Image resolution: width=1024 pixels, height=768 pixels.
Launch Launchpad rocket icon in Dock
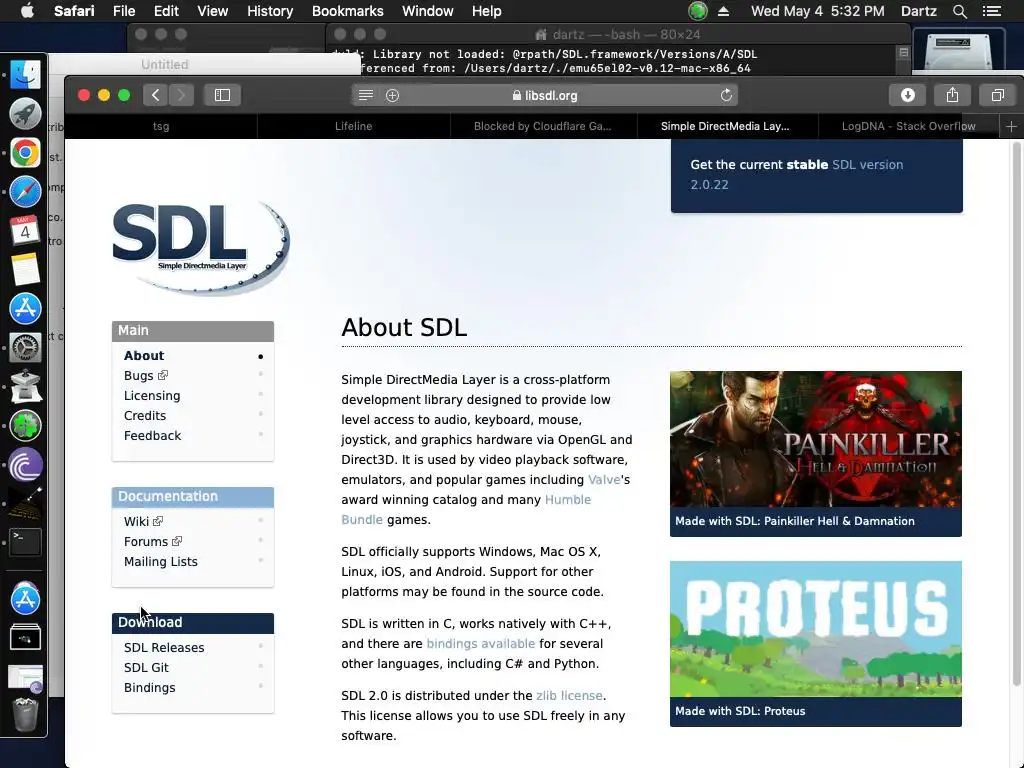pos(25,113)
